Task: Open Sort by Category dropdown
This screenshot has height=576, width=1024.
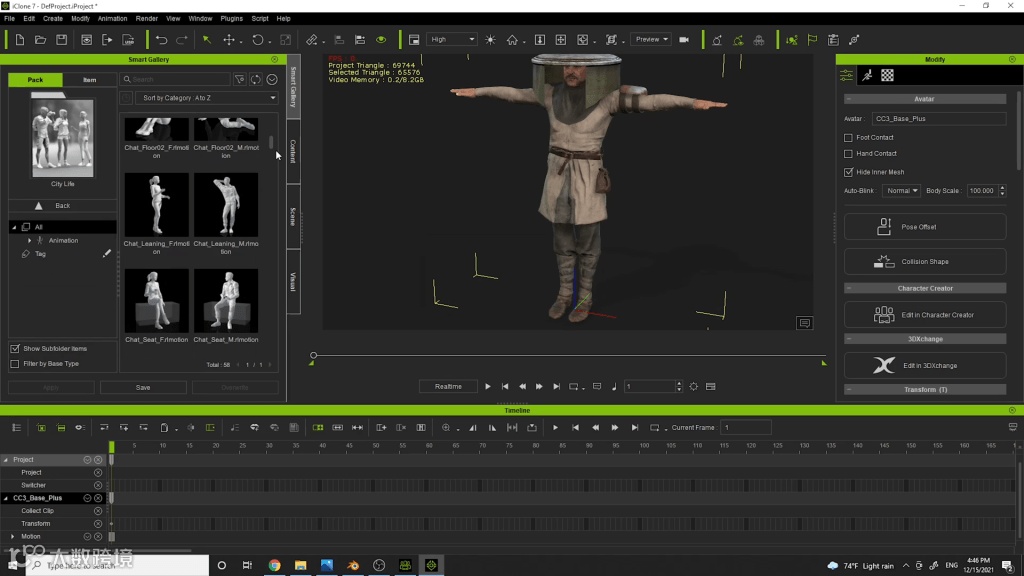Action: [206, 98]
